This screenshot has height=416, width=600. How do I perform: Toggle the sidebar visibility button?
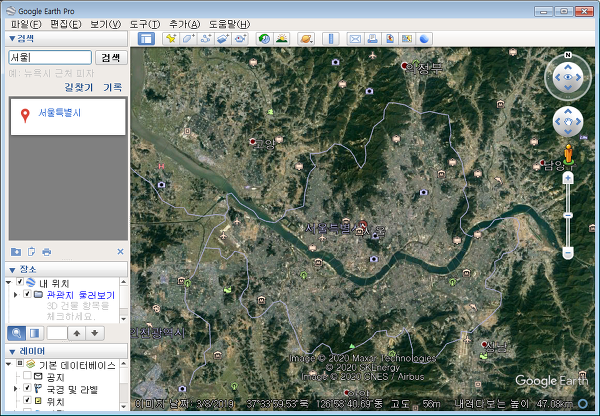[x=146, y=39]
